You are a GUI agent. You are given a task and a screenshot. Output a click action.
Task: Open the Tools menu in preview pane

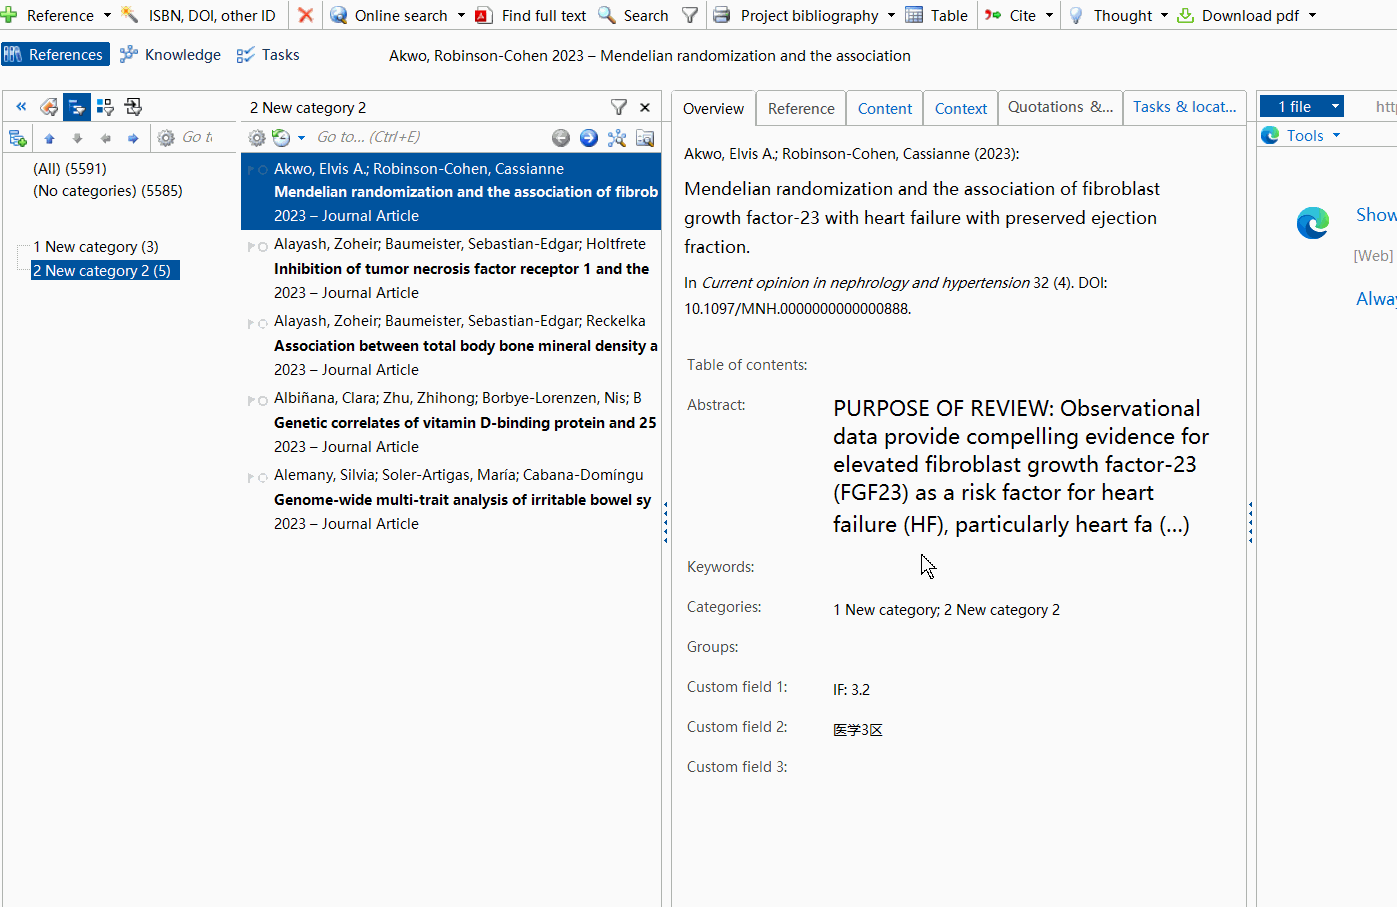click(1300, 135)
